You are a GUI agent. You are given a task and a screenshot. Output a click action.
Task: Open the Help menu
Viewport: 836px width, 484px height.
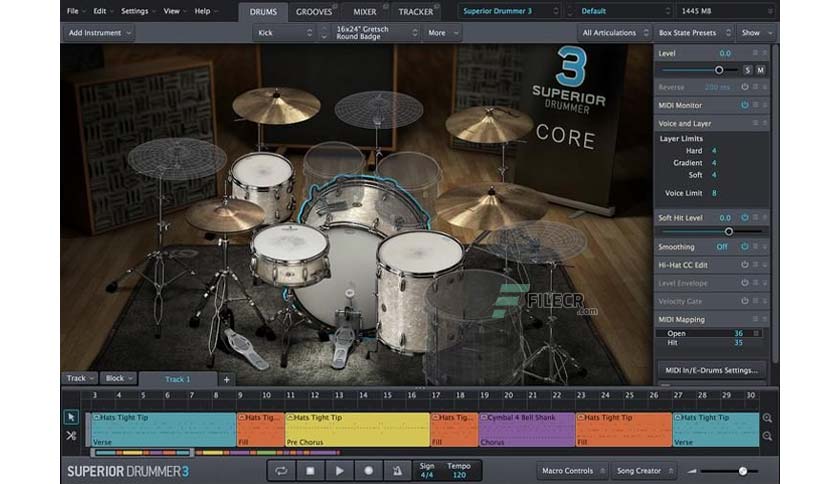pyautogui.click(x=205, y=11)
